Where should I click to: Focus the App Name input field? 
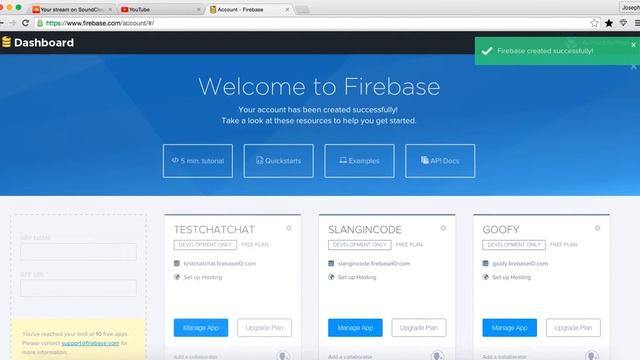[x=78, y=251]
